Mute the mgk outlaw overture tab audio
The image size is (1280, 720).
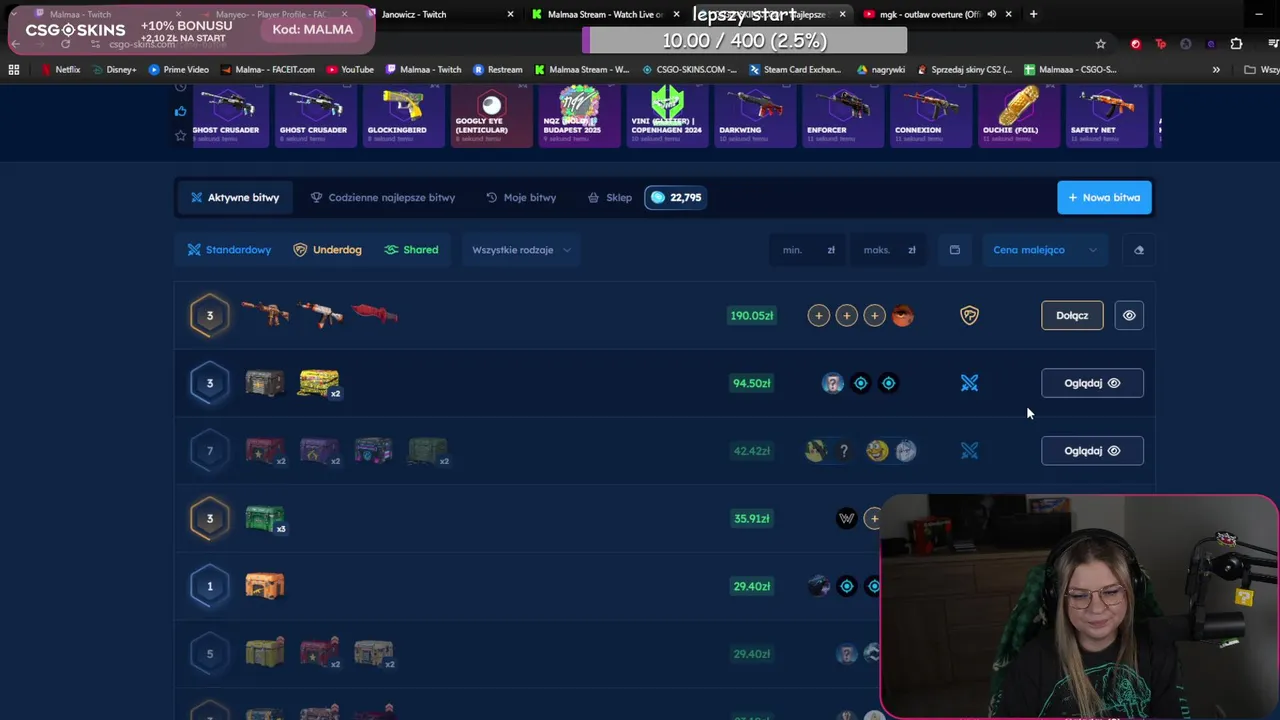(x=992, y=14)
